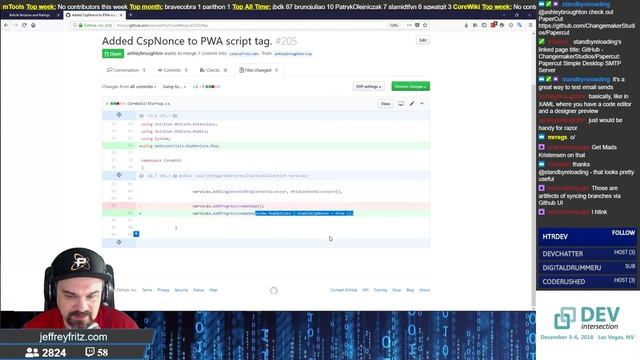
Task: Open the green Review changes dropdown
Action: pos(411,87)
